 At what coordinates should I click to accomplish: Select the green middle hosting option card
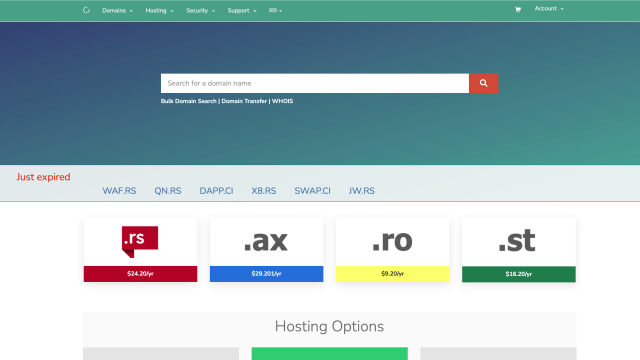coord(330,353)
